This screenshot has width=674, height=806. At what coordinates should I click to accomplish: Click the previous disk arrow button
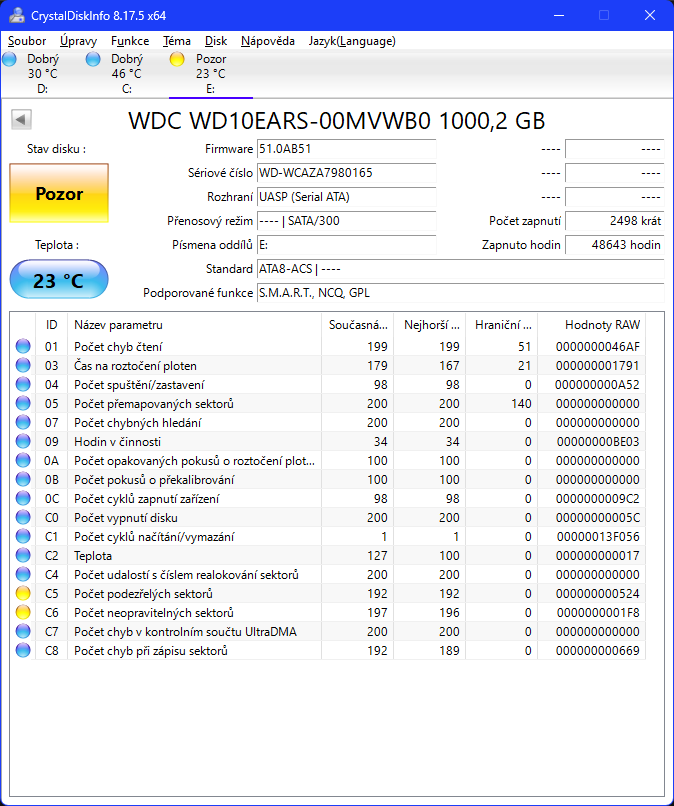click(x=21, y=120)
